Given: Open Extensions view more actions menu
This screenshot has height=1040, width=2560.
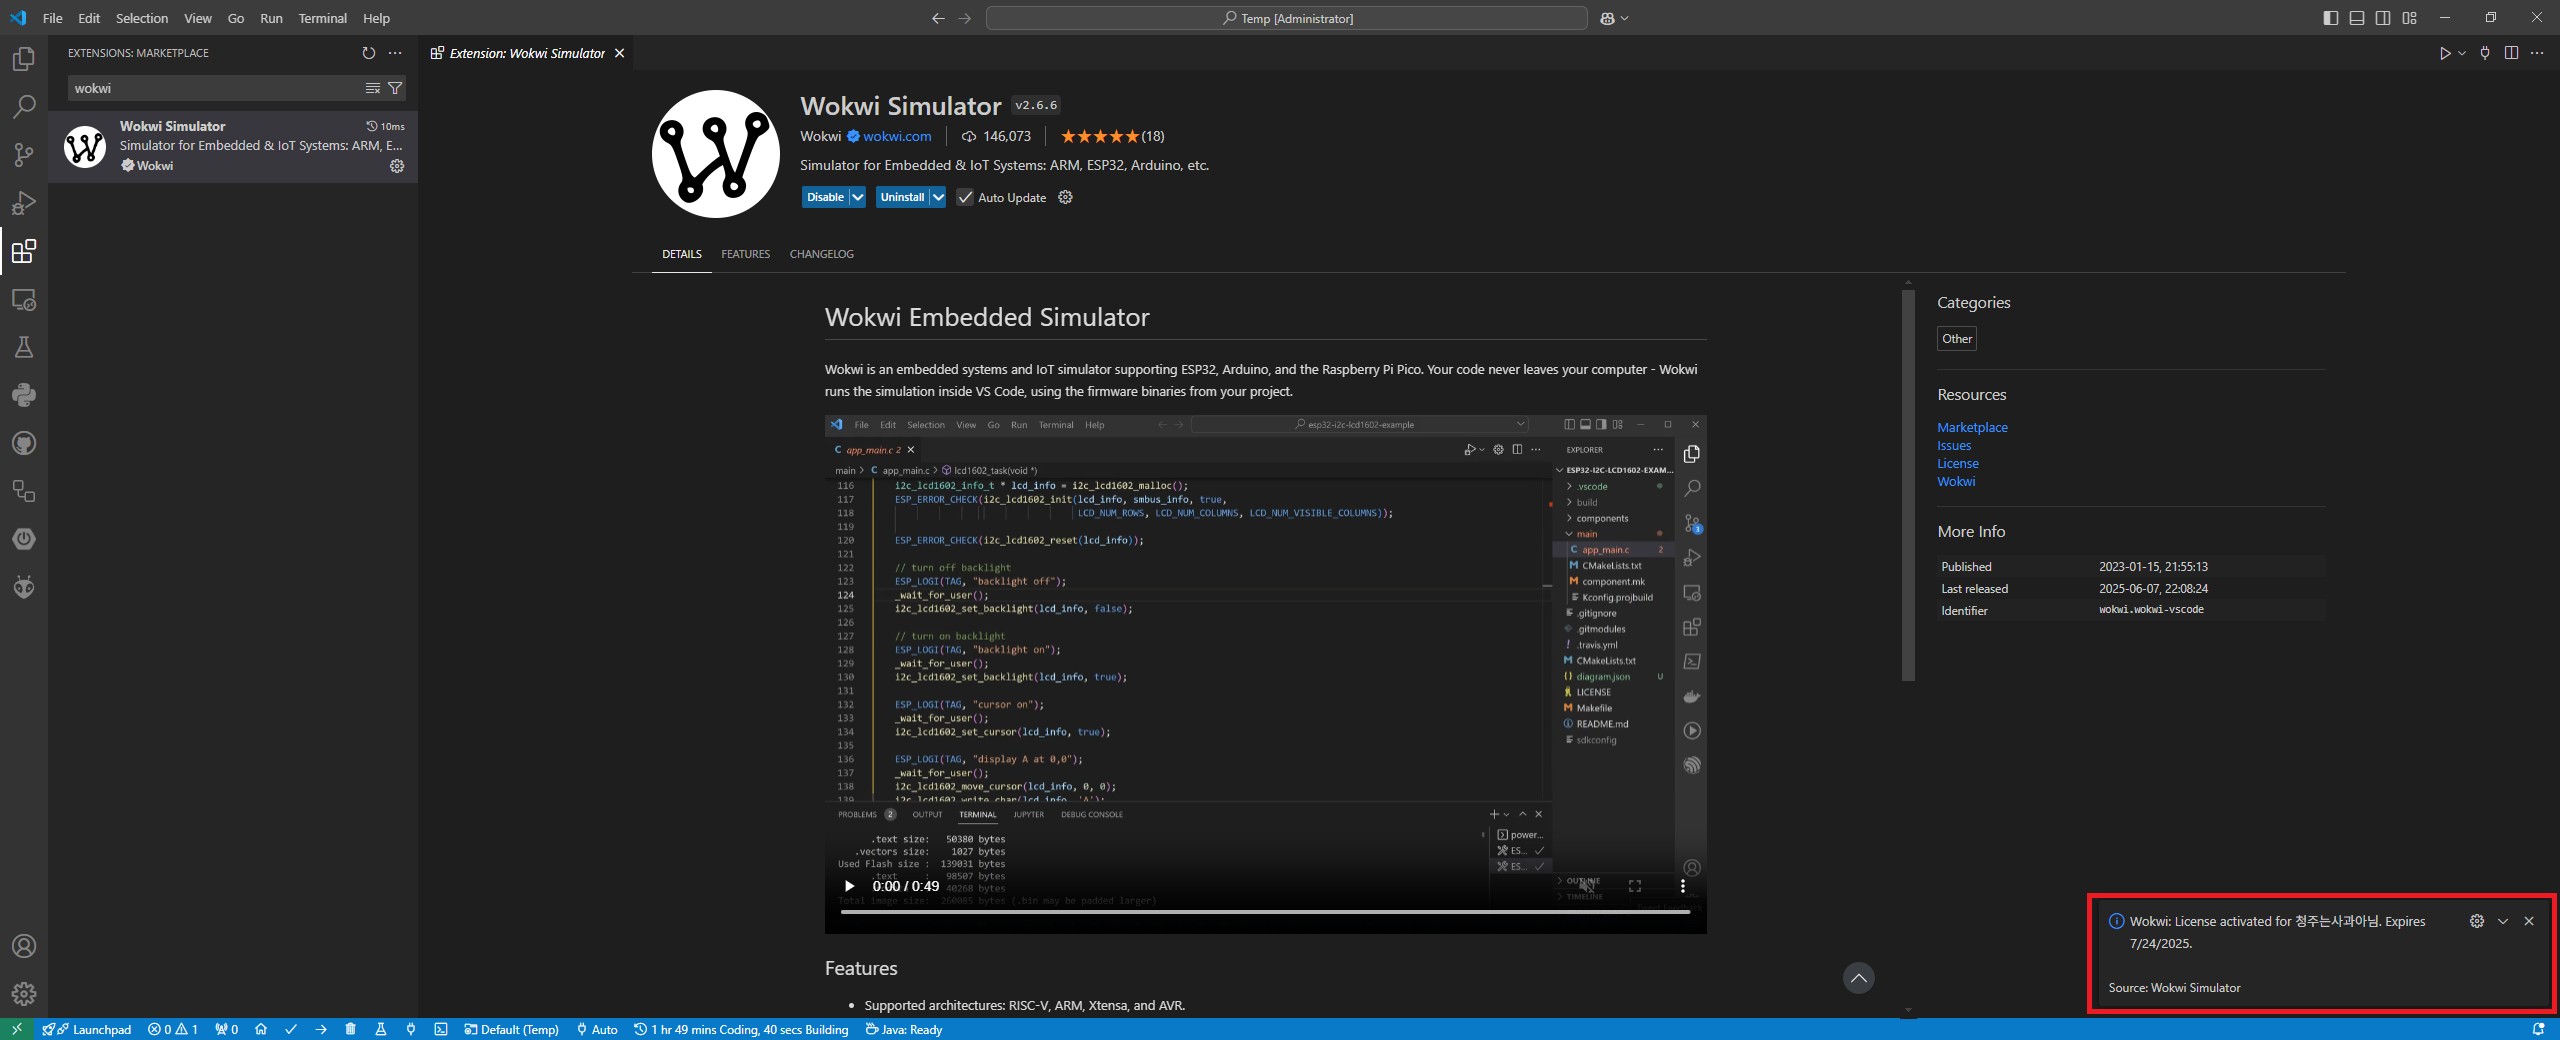Looking at the screenshot, I should (396, 53).
